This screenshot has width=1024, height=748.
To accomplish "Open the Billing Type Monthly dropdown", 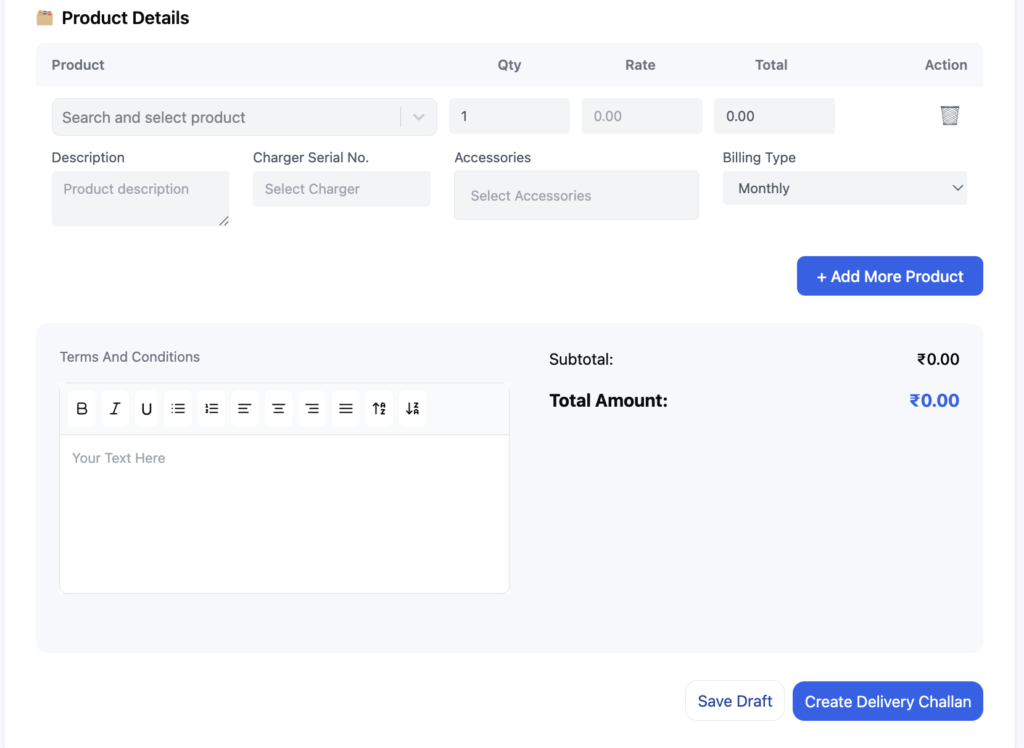I will click(844, 188).
